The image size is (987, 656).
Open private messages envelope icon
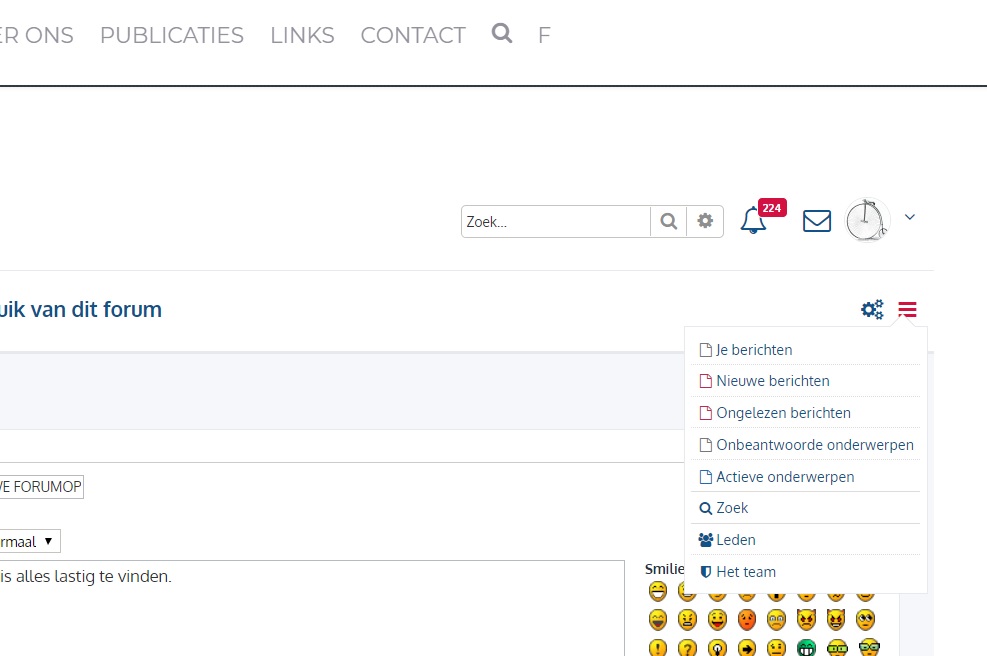point(817,221)
